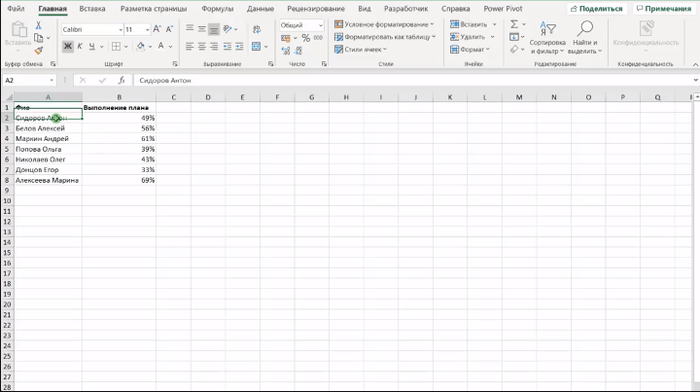The image size is (700, 392).
Task: Collapse the ribbon with the chevron
Action: (695, 64)
